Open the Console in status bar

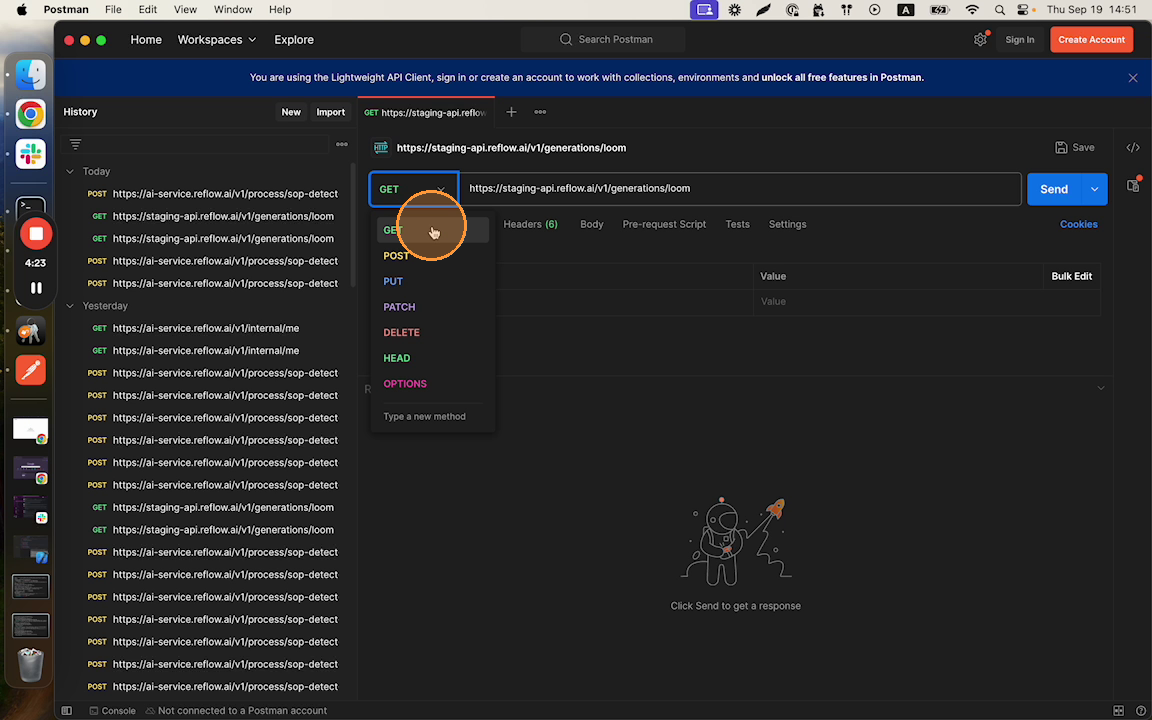(x=112, y=710)
